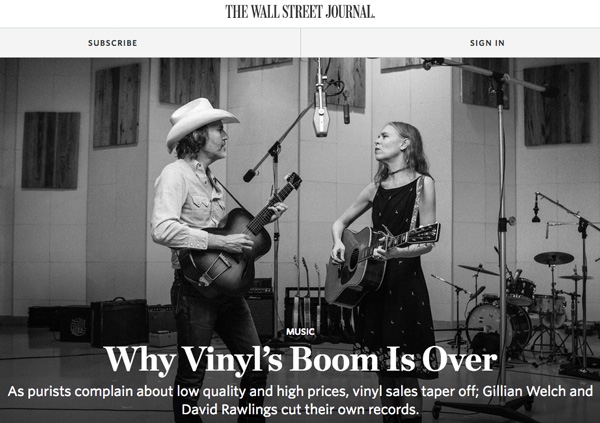Click the drum kit in the photo
This screenshot has height=423, width=600.
click(517, 302)
